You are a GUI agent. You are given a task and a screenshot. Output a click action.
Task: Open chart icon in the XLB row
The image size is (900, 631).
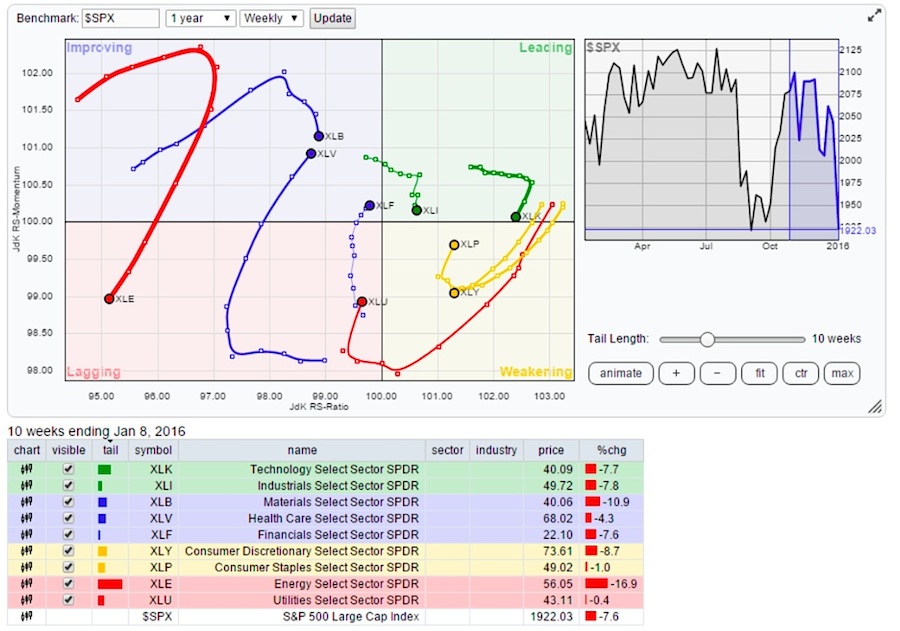26,502
